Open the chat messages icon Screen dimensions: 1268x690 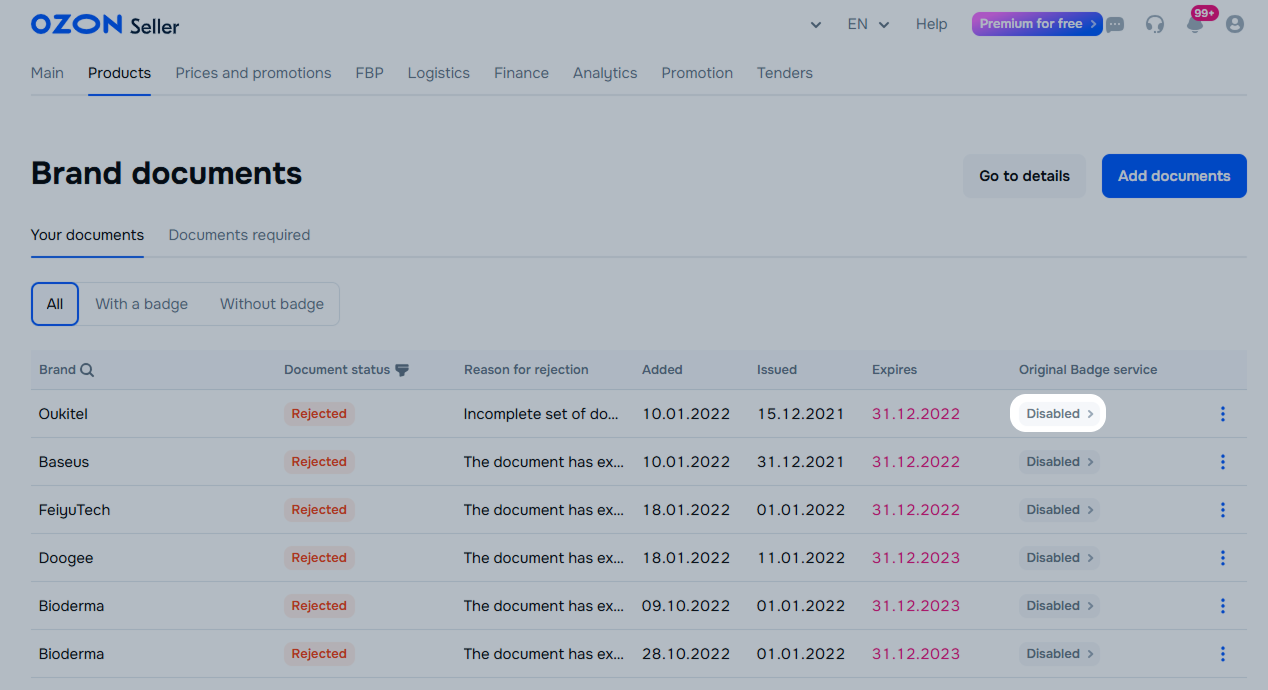tap(1115, 24)
